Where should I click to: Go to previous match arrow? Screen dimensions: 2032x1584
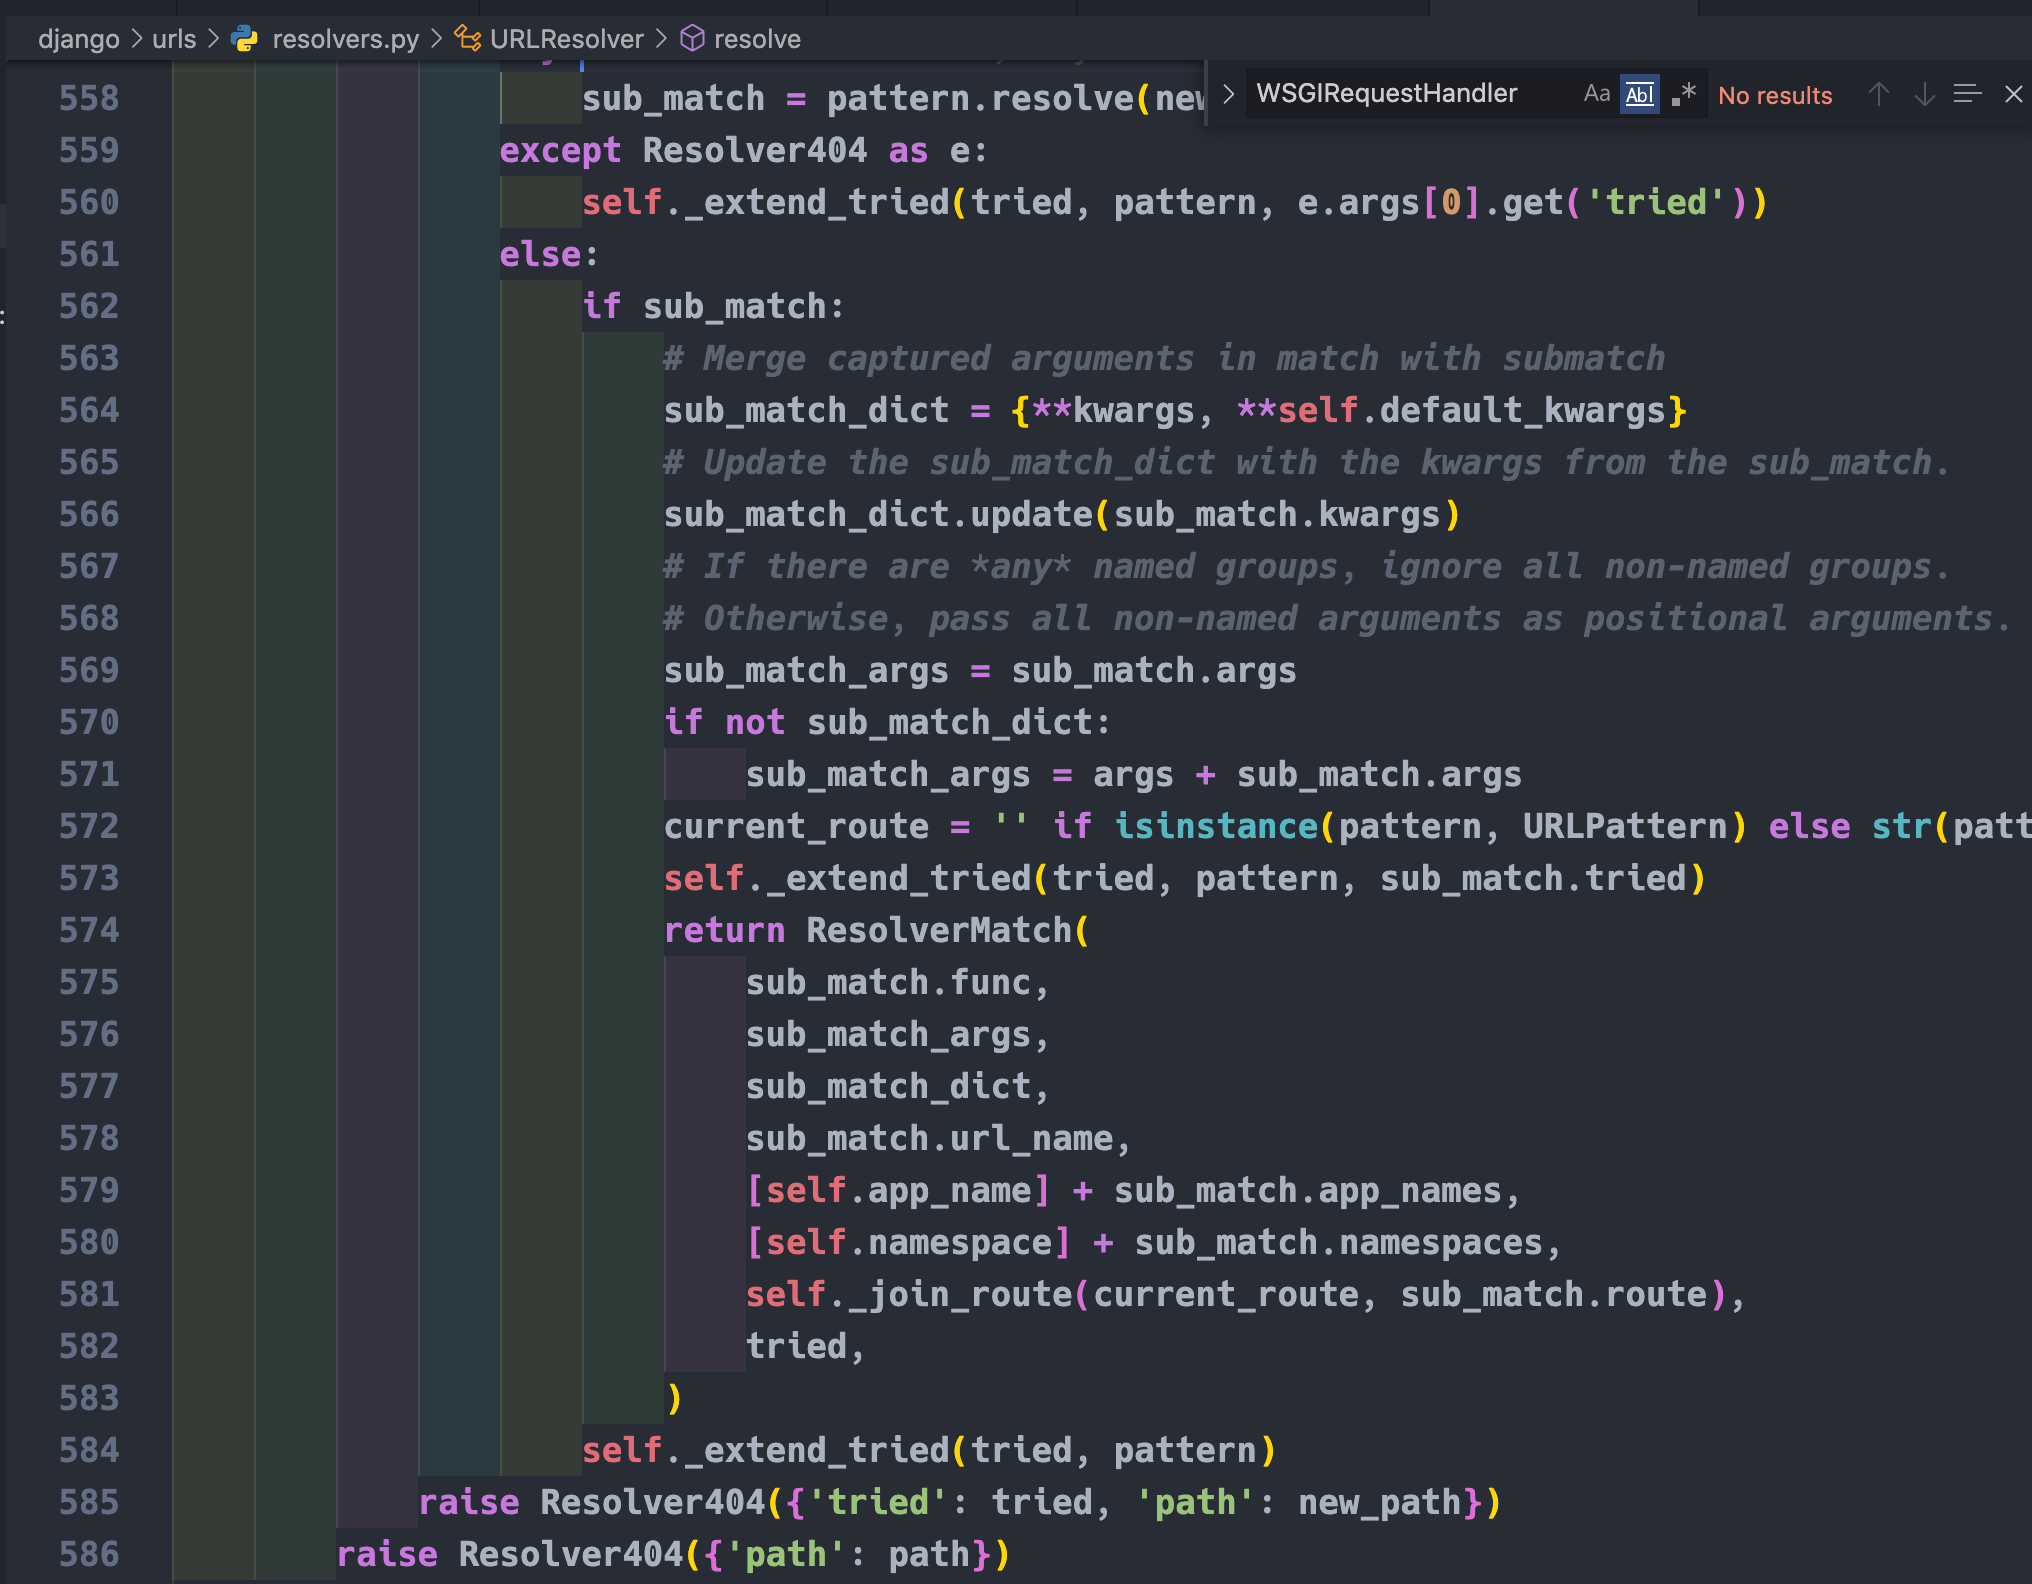[x=1878, y=94]
